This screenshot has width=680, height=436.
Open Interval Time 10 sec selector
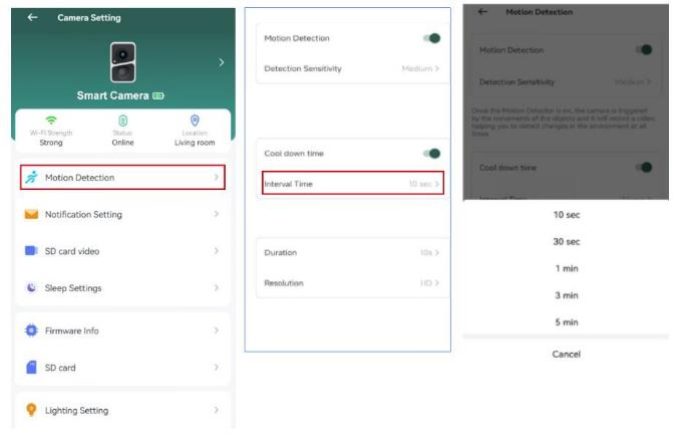pyautogui.click(x=424, y=185)
